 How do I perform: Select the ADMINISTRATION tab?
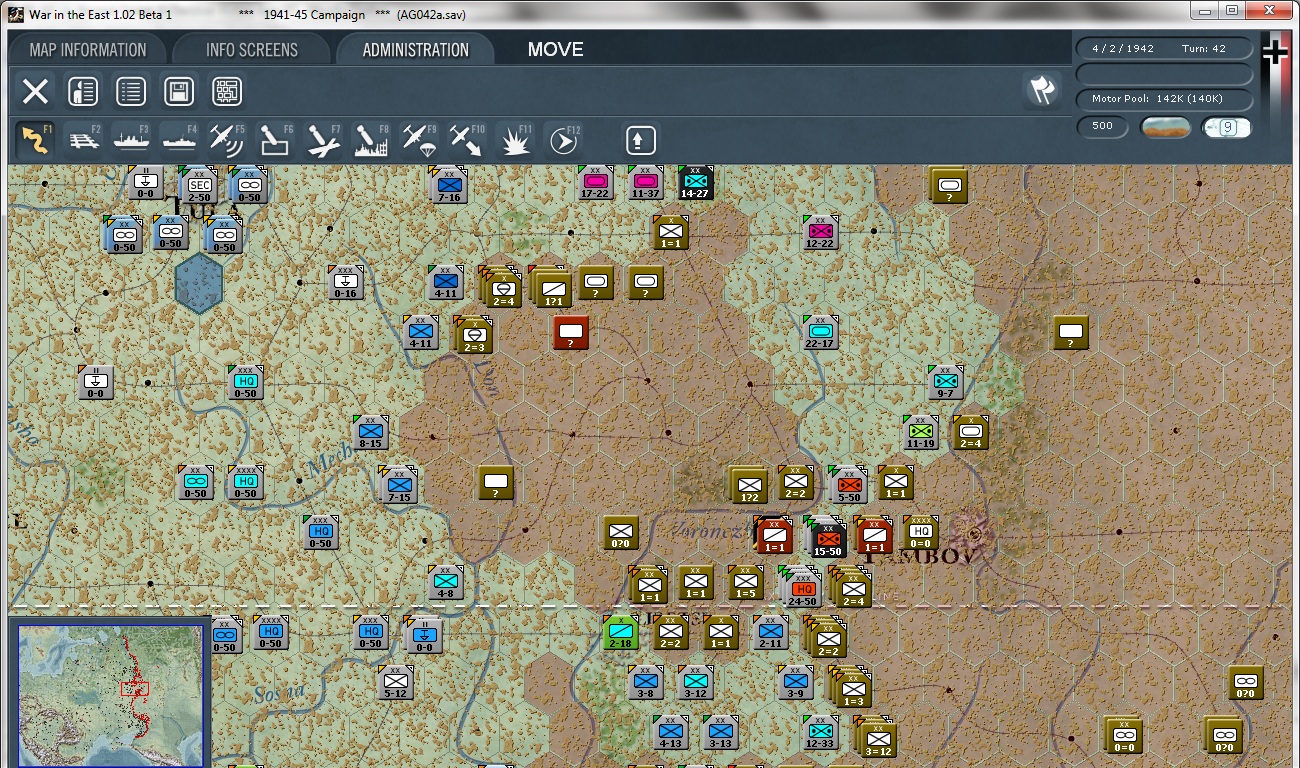(x=415, y=50)
